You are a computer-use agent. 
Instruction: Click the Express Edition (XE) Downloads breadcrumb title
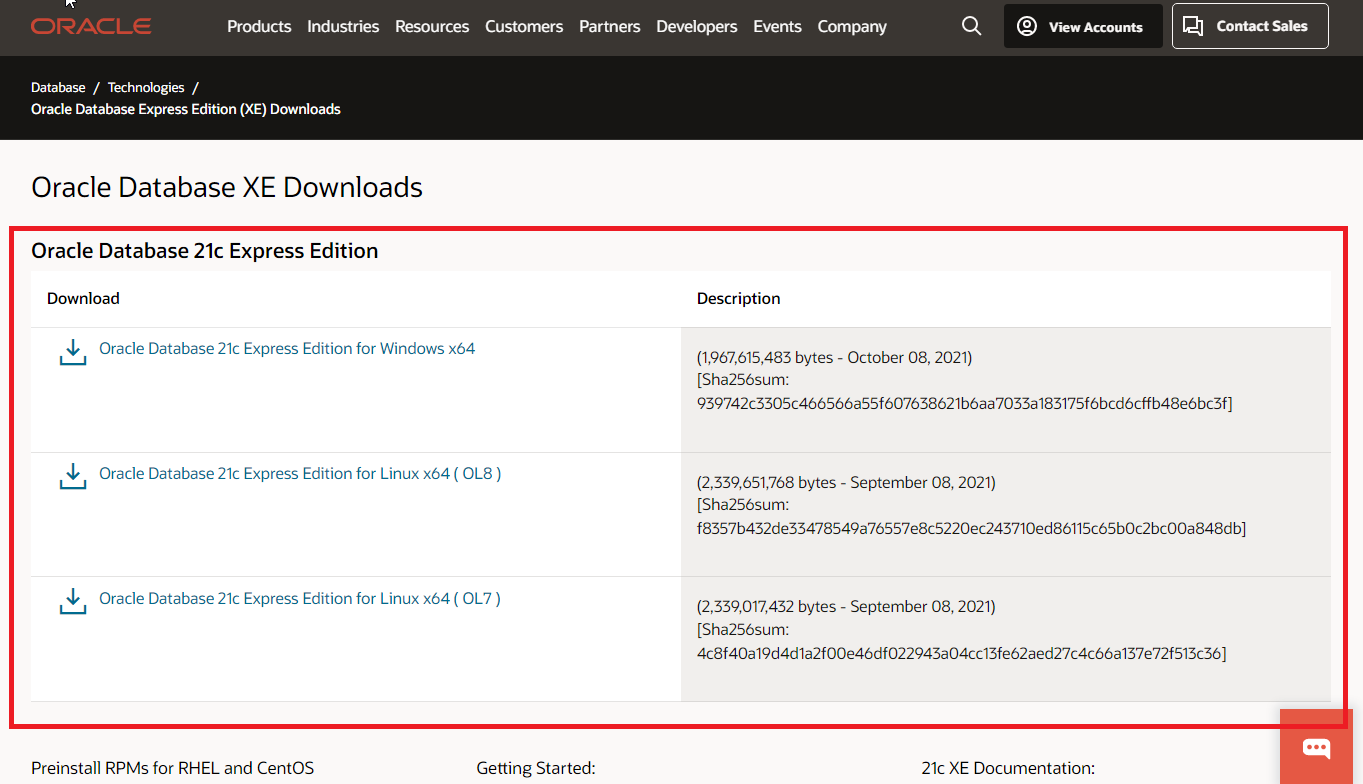coord(186,109)
